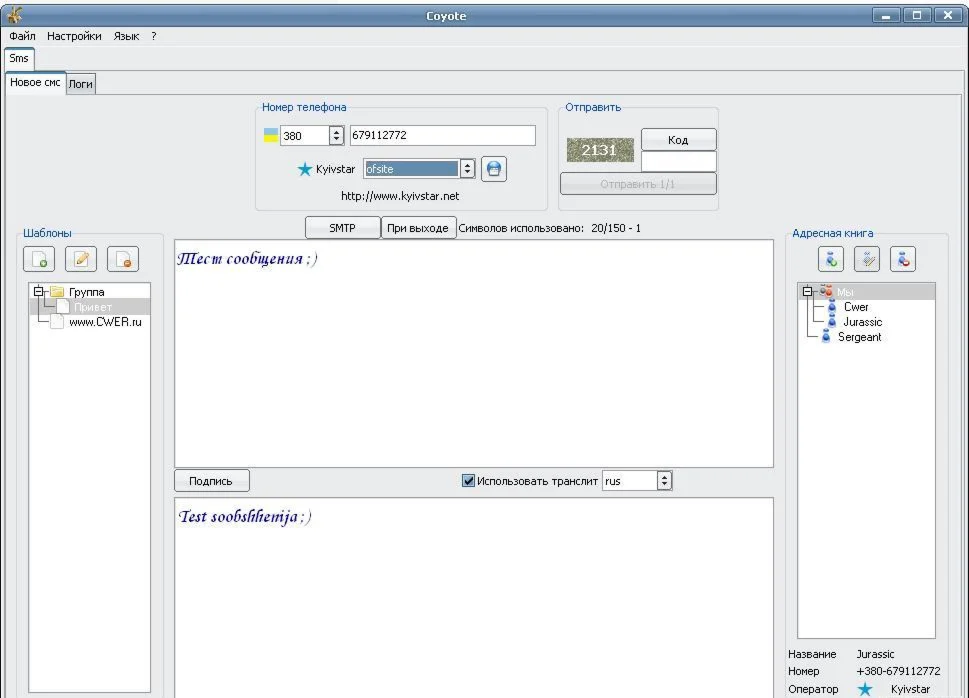
Task: Click the 'Подпись' button
Action: 211,481
